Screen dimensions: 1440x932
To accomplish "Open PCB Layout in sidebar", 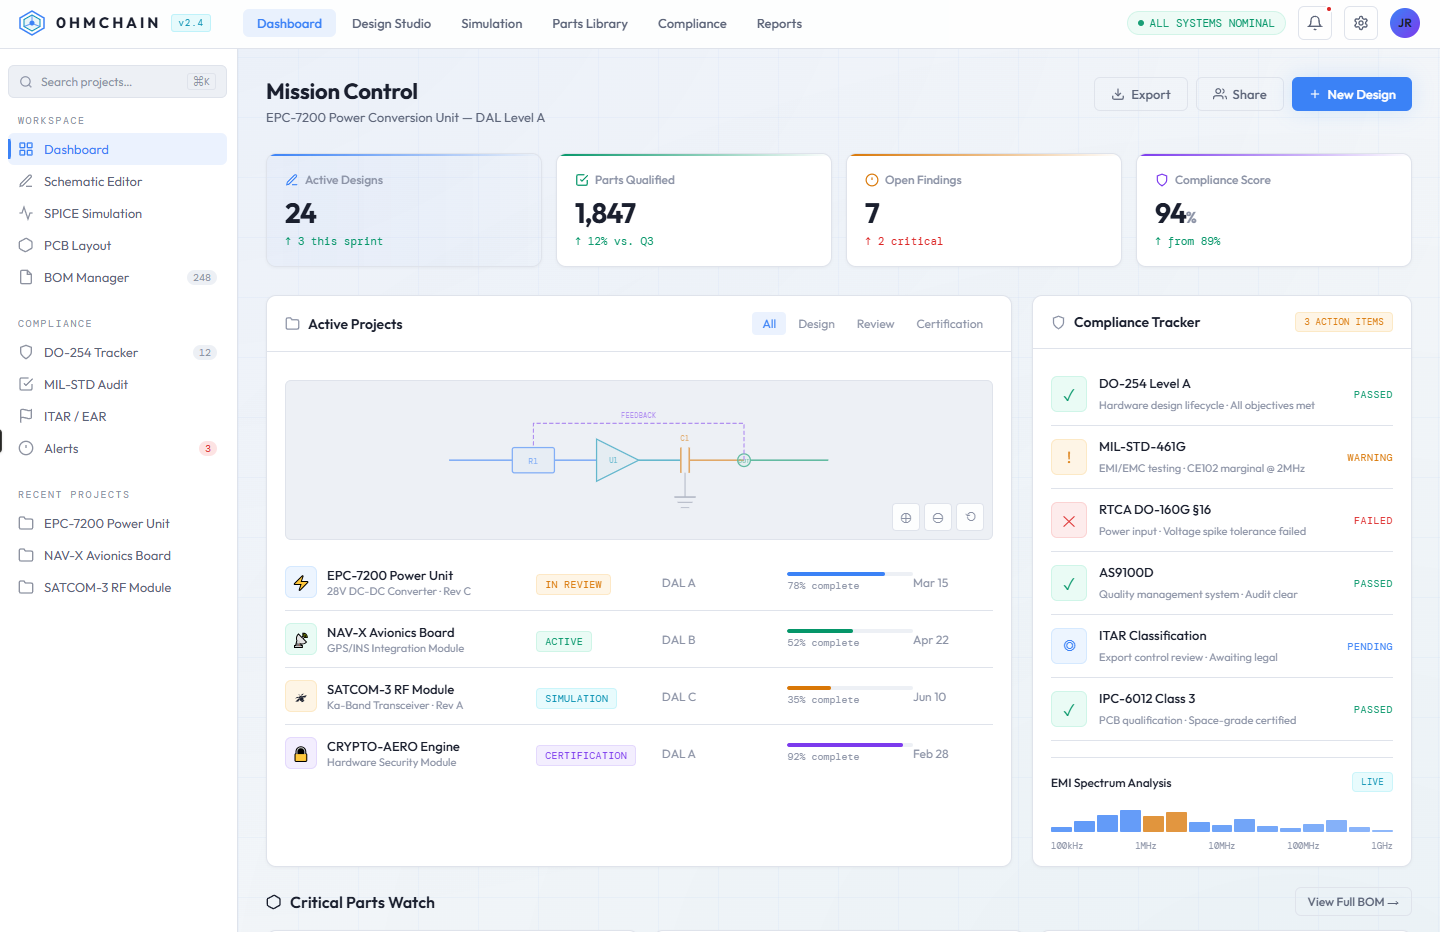I will [117, 245].
